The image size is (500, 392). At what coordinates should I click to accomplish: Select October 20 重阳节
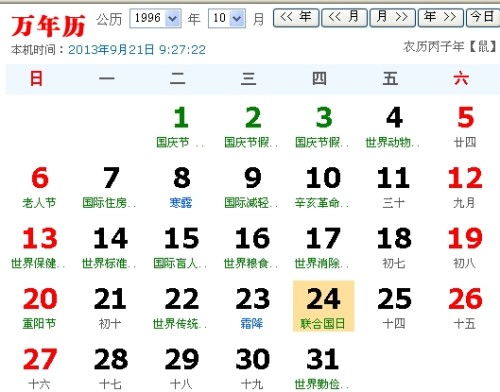click(39, 308)
